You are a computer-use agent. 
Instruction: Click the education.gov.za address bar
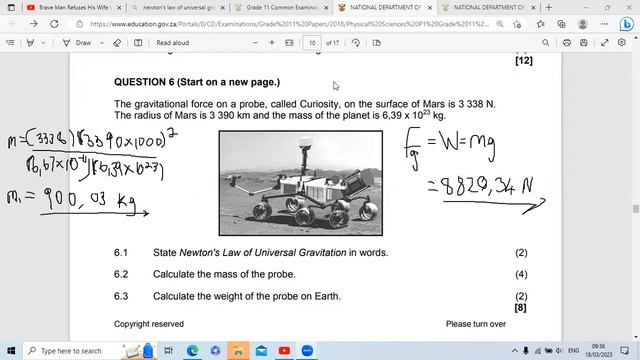[x=289, y=24]
